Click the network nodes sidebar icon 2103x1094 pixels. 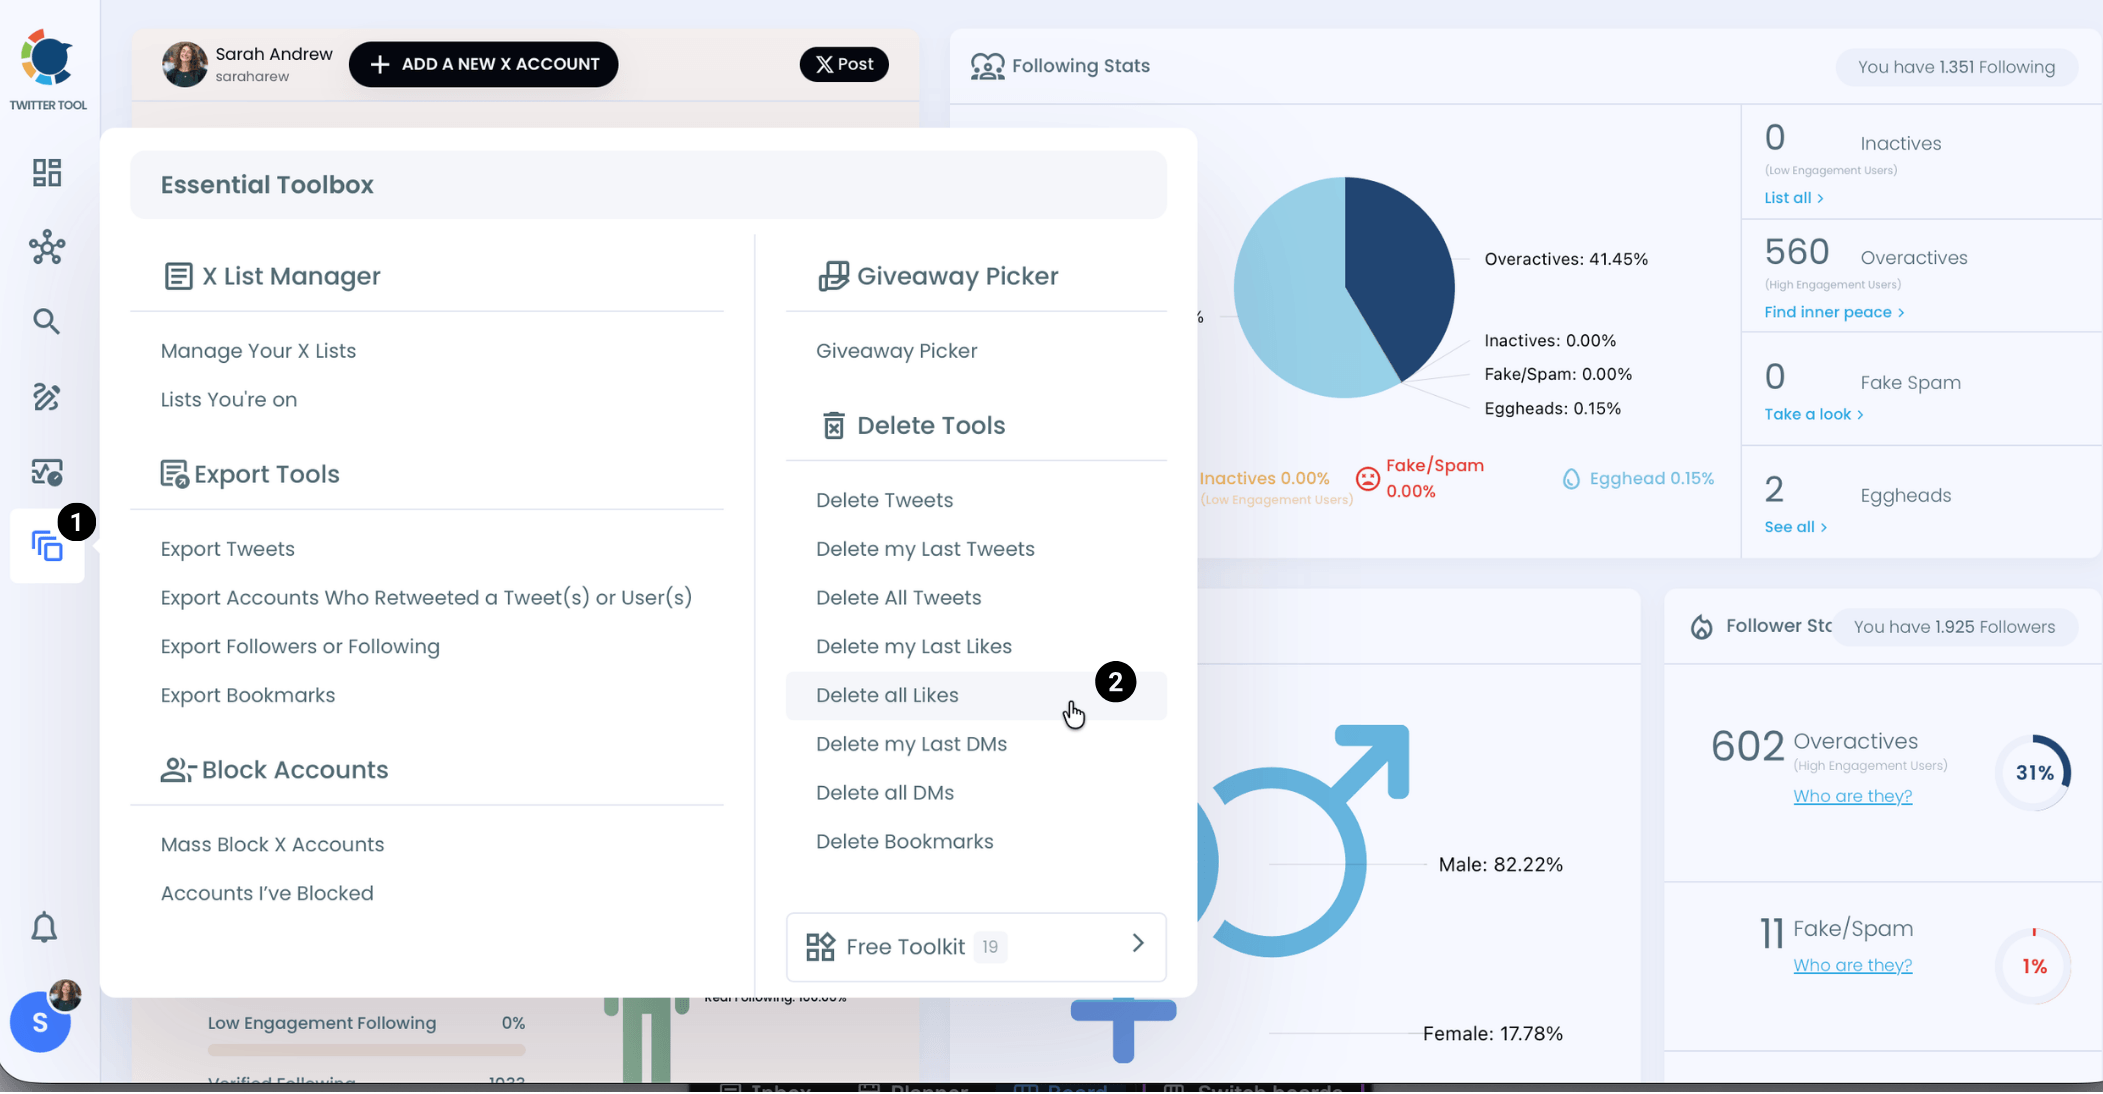pyautogui.click(x=47, y=247)
